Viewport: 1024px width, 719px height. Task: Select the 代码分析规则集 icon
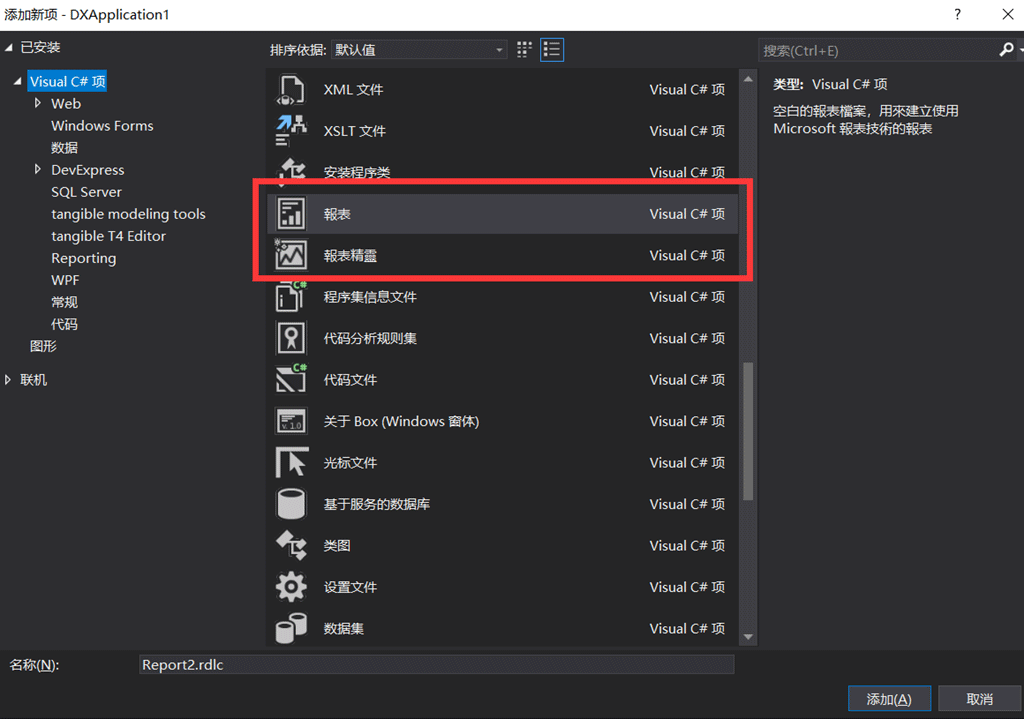click(291, 338)
